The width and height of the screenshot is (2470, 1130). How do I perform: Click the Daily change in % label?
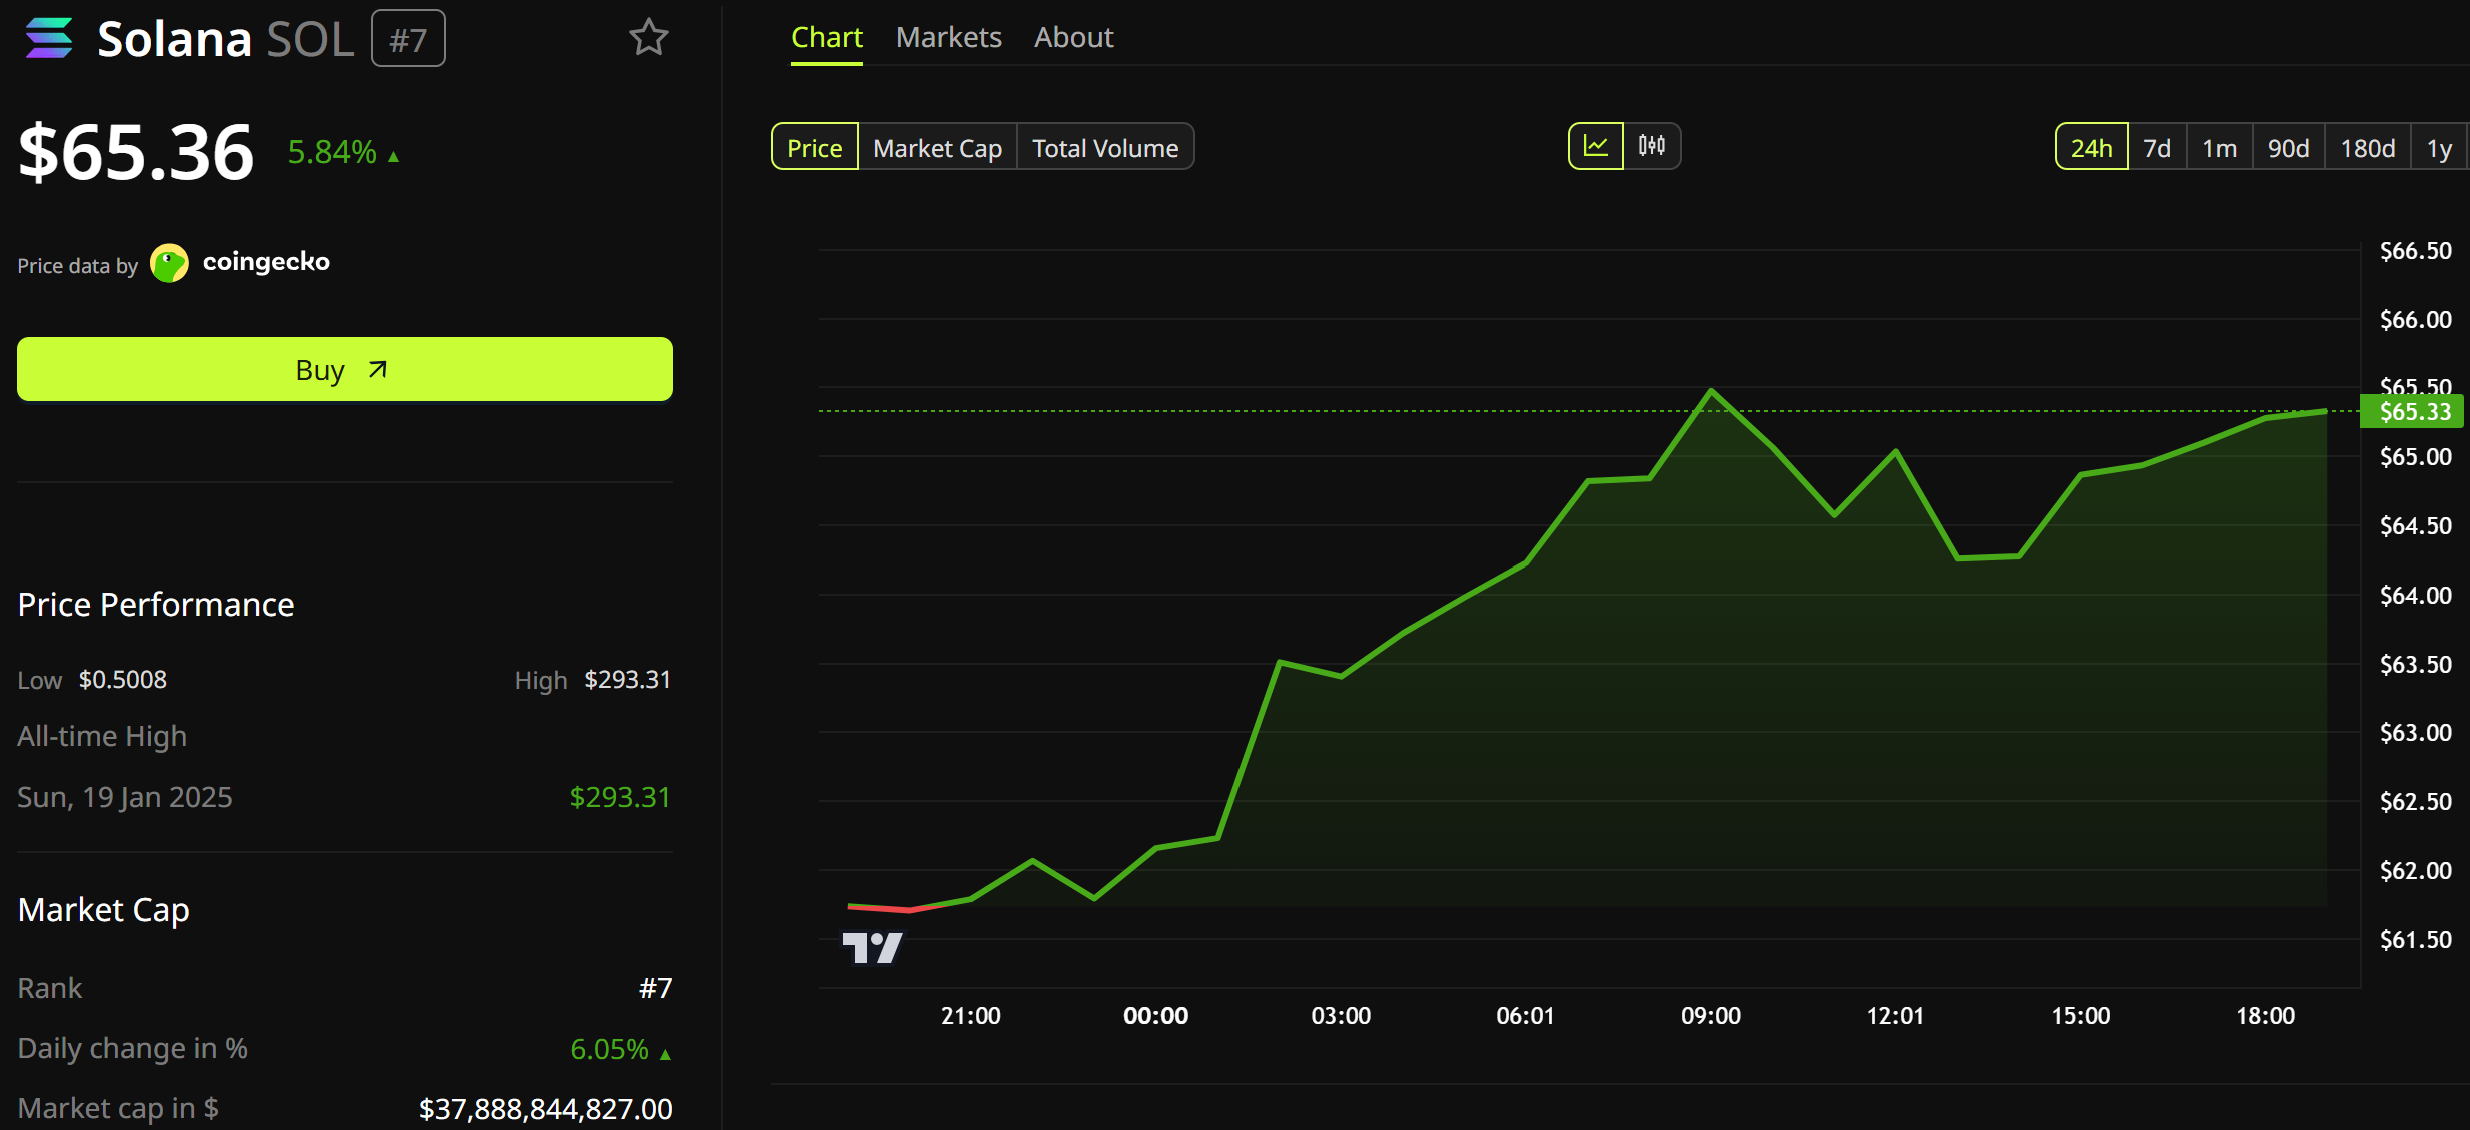coord(133,1048)
